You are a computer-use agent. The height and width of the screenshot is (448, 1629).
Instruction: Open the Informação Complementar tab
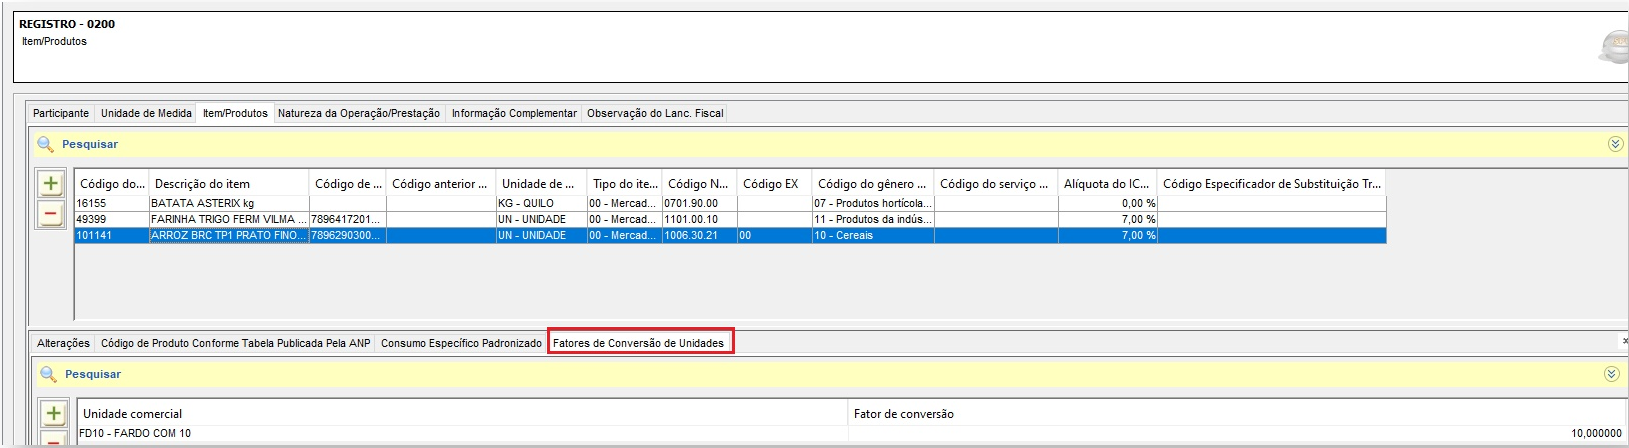coord(514,113)
